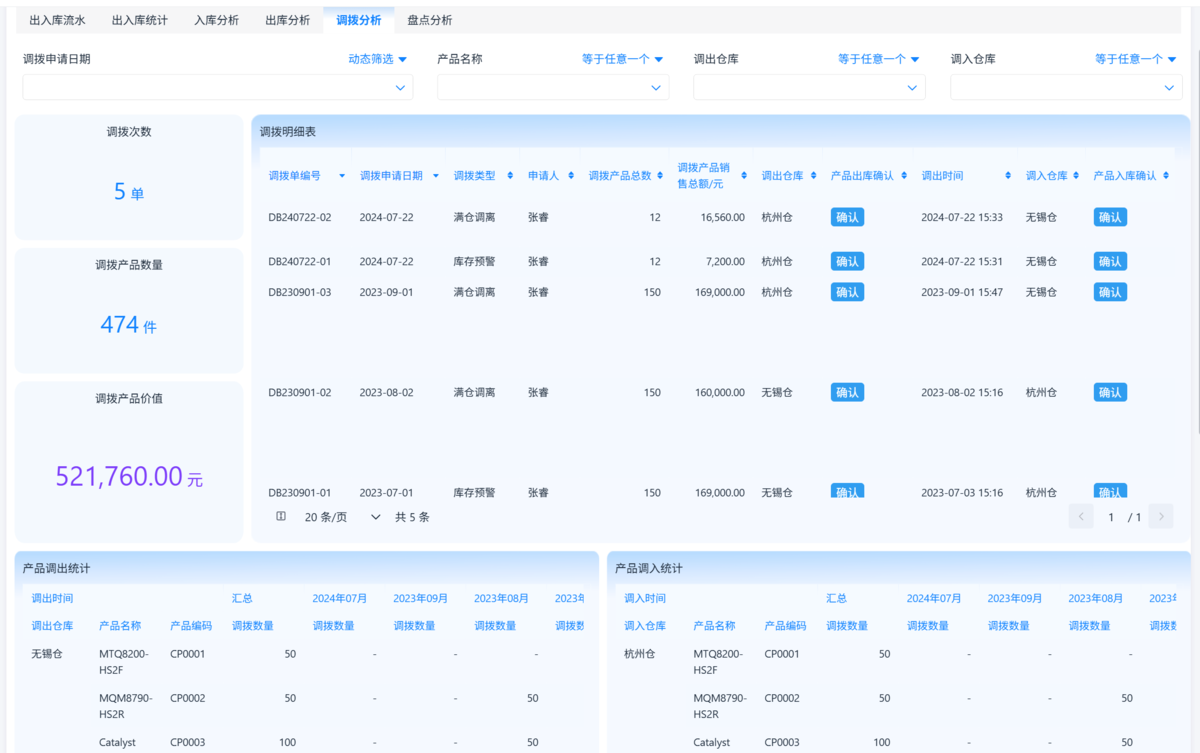Click sort arrows for 调拨产品销售总额/元

[x=744, y=176]
